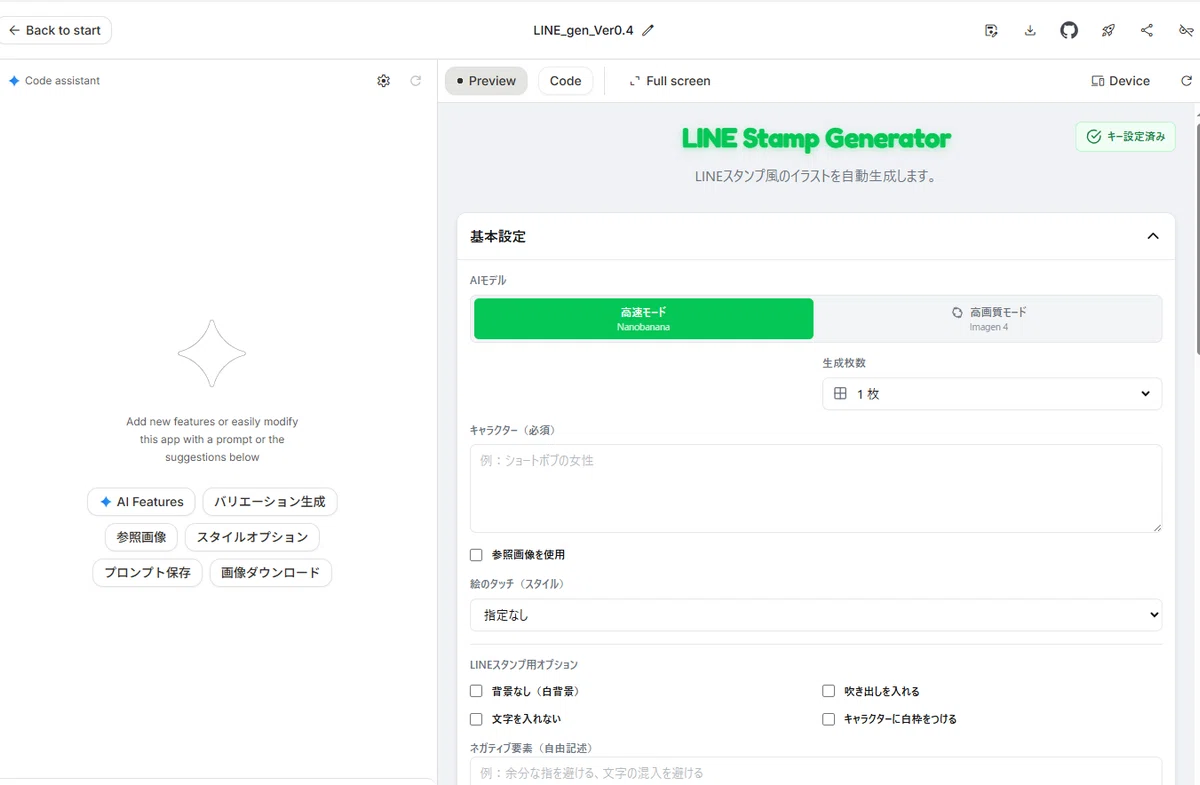The image size is (1200, 785).
Task: Click the share icon in header
Action: (x=1147, y=30)
